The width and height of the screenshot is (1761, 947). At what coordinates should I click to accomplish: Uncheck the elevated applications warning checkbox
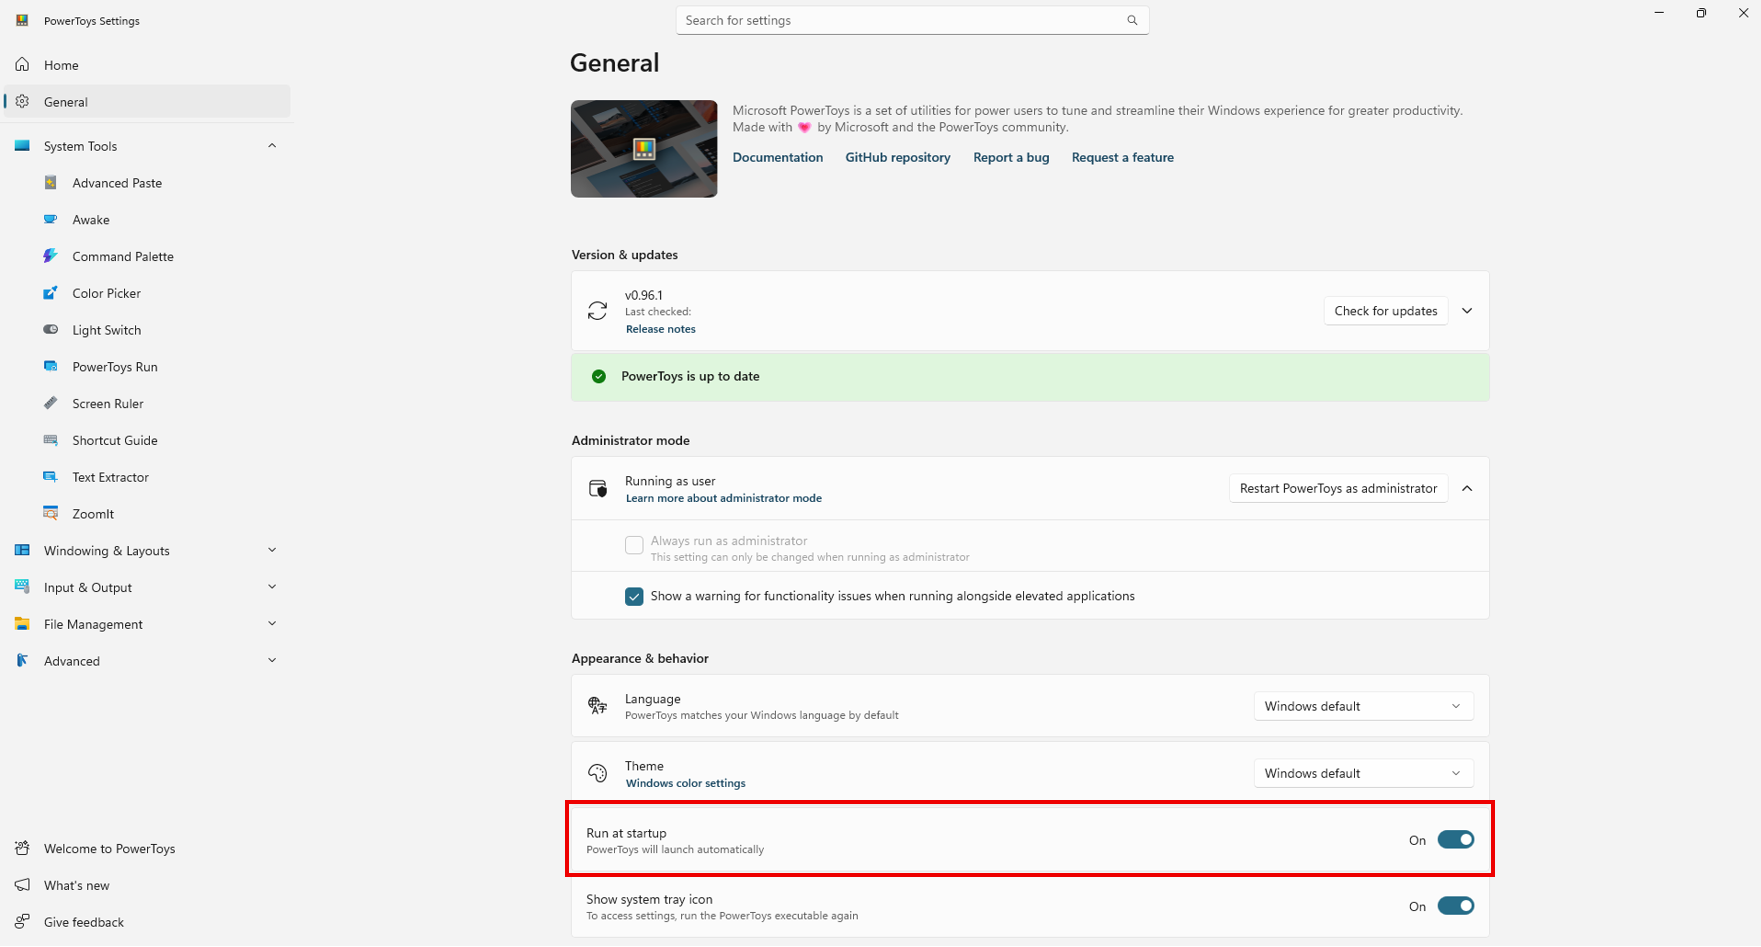pos(634,596)
